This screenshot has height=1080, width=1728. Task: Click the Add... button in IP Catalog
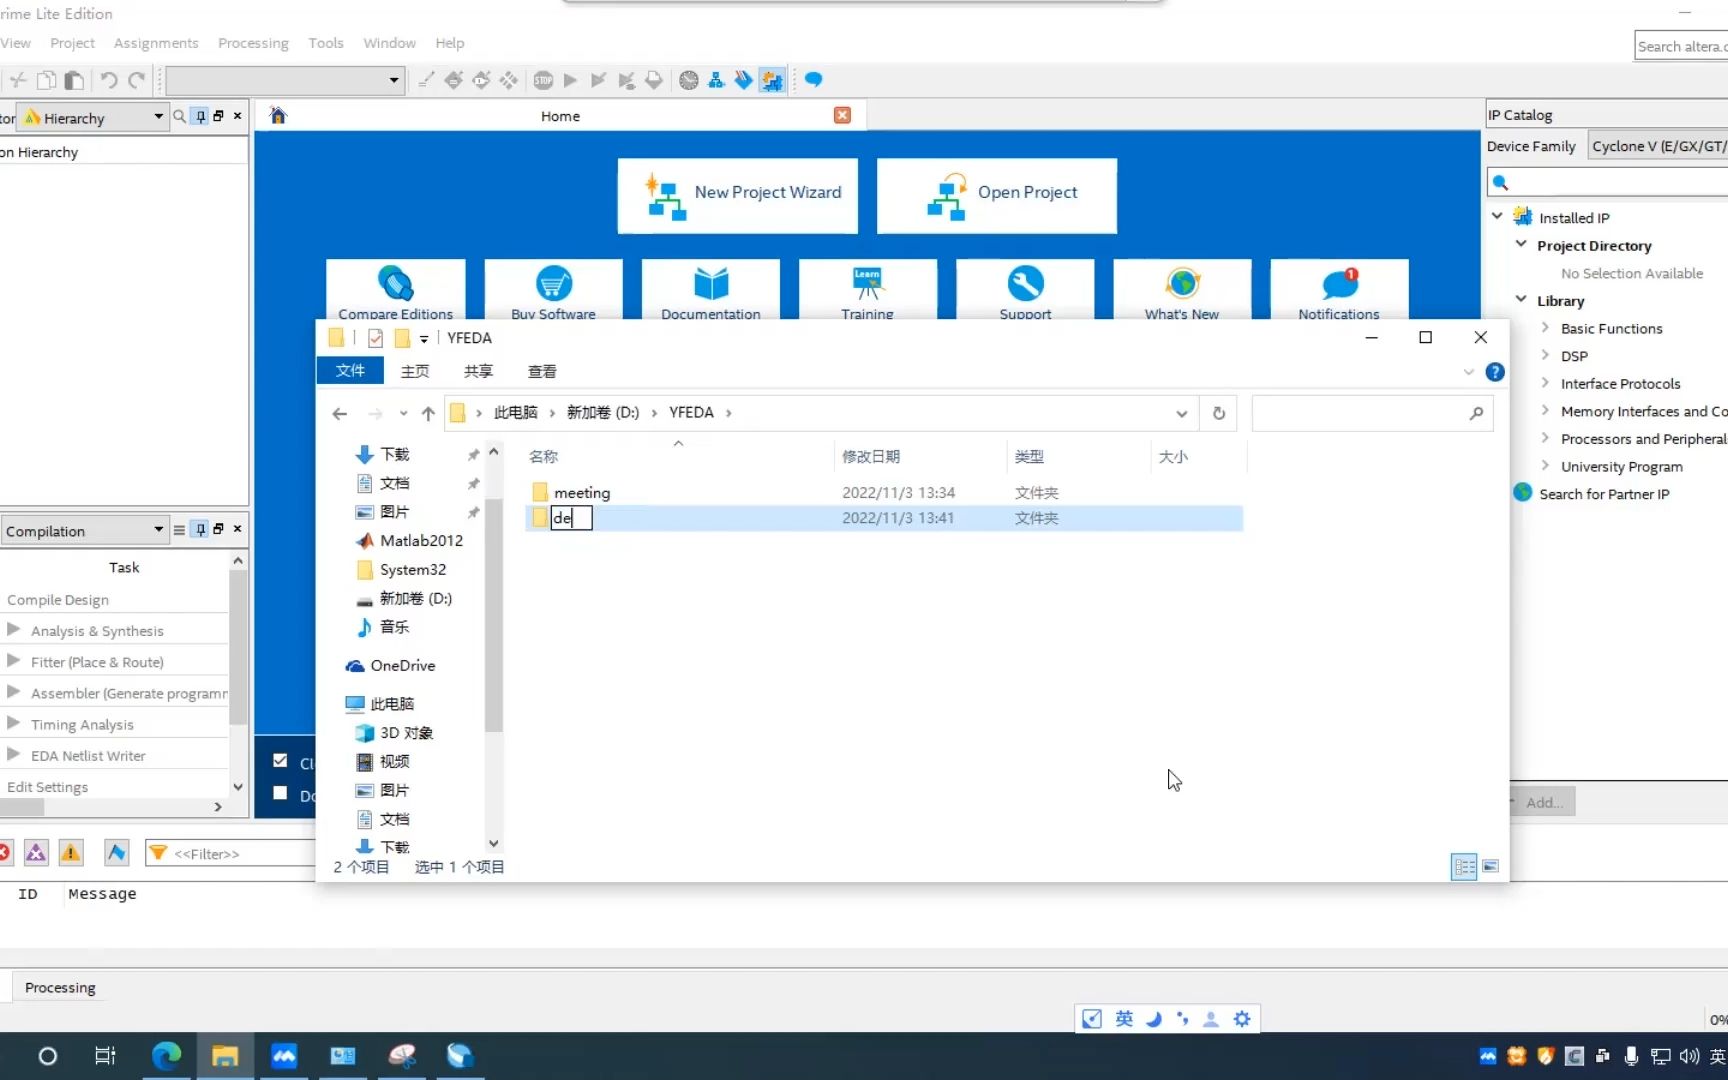point(1543,802)
